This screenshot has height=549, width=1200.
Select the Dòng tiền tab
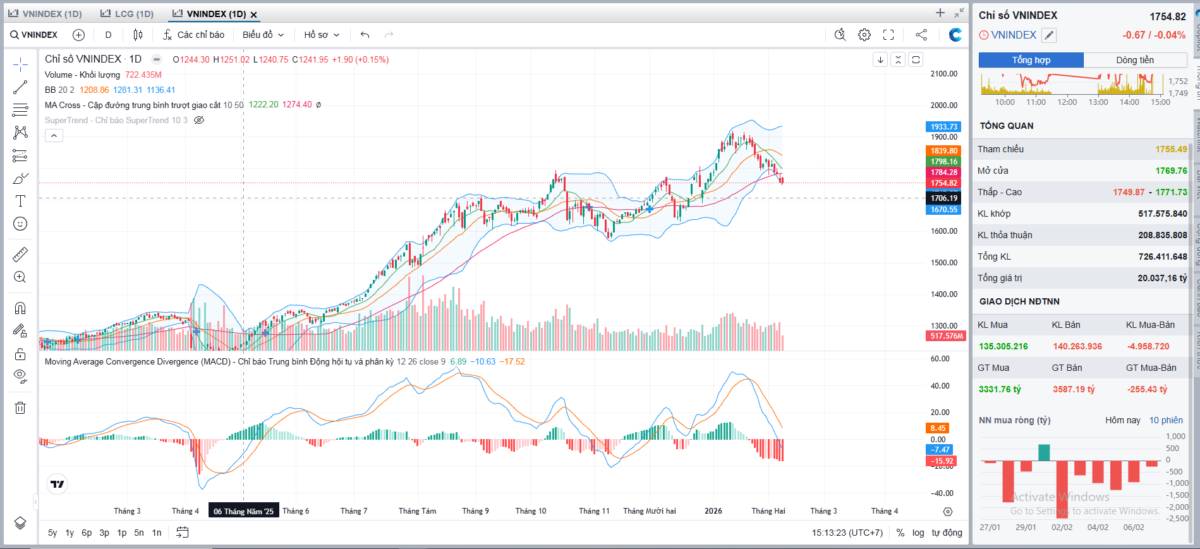tap(1136, 60)
